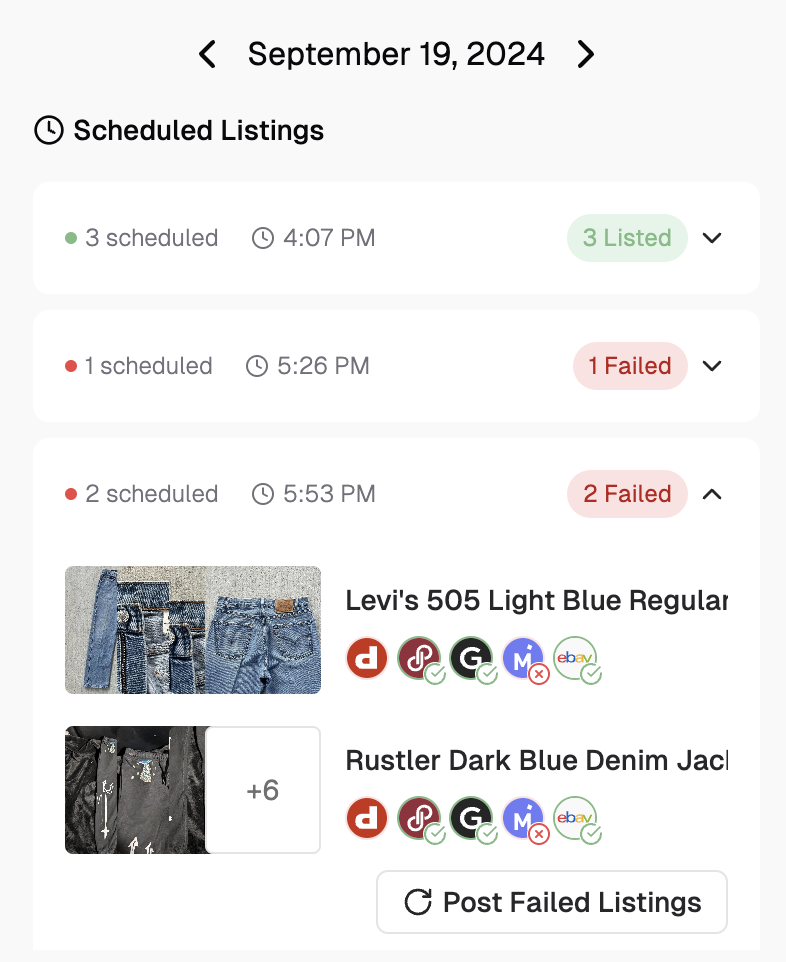This screenshot has width=786, height=962.
Task: Expand the 5:26 PM failed listing group
Action: (712, 366)
